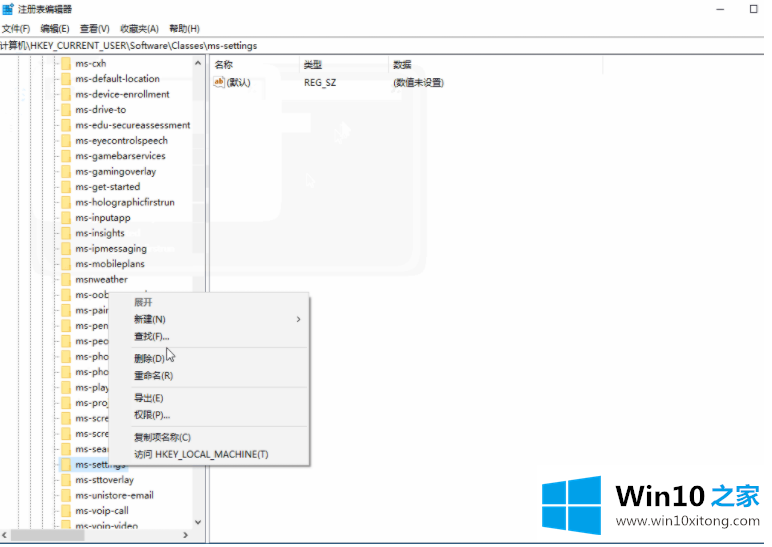Click the folder icon beside ms-eyecontrolspeech
772x547 pixels.
click(65, 141)
